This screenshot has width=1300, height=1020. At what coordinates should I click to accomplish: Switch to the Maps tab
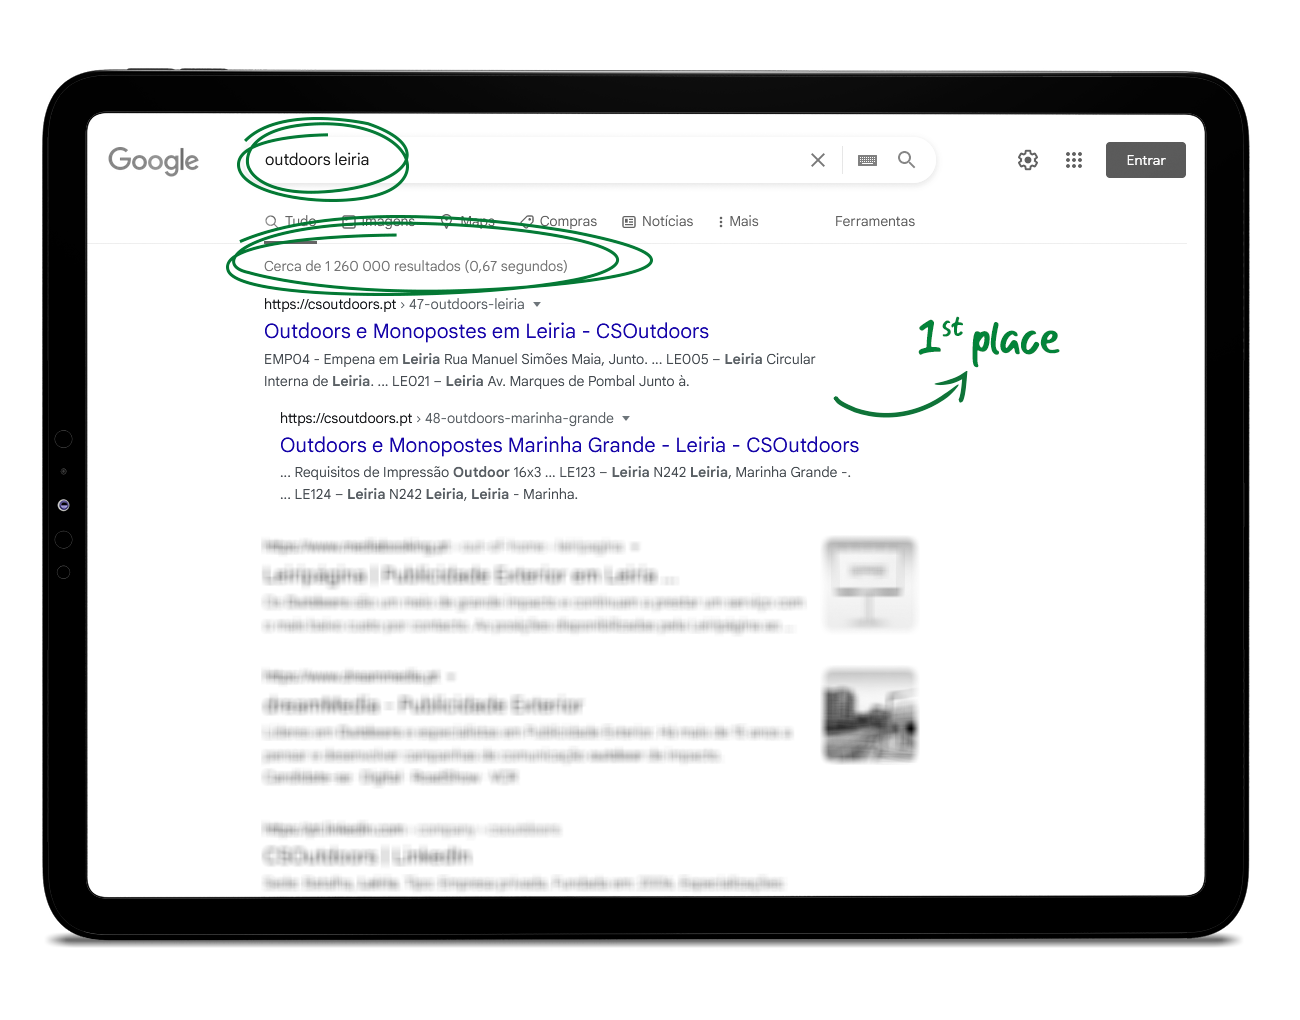(468, 221)
